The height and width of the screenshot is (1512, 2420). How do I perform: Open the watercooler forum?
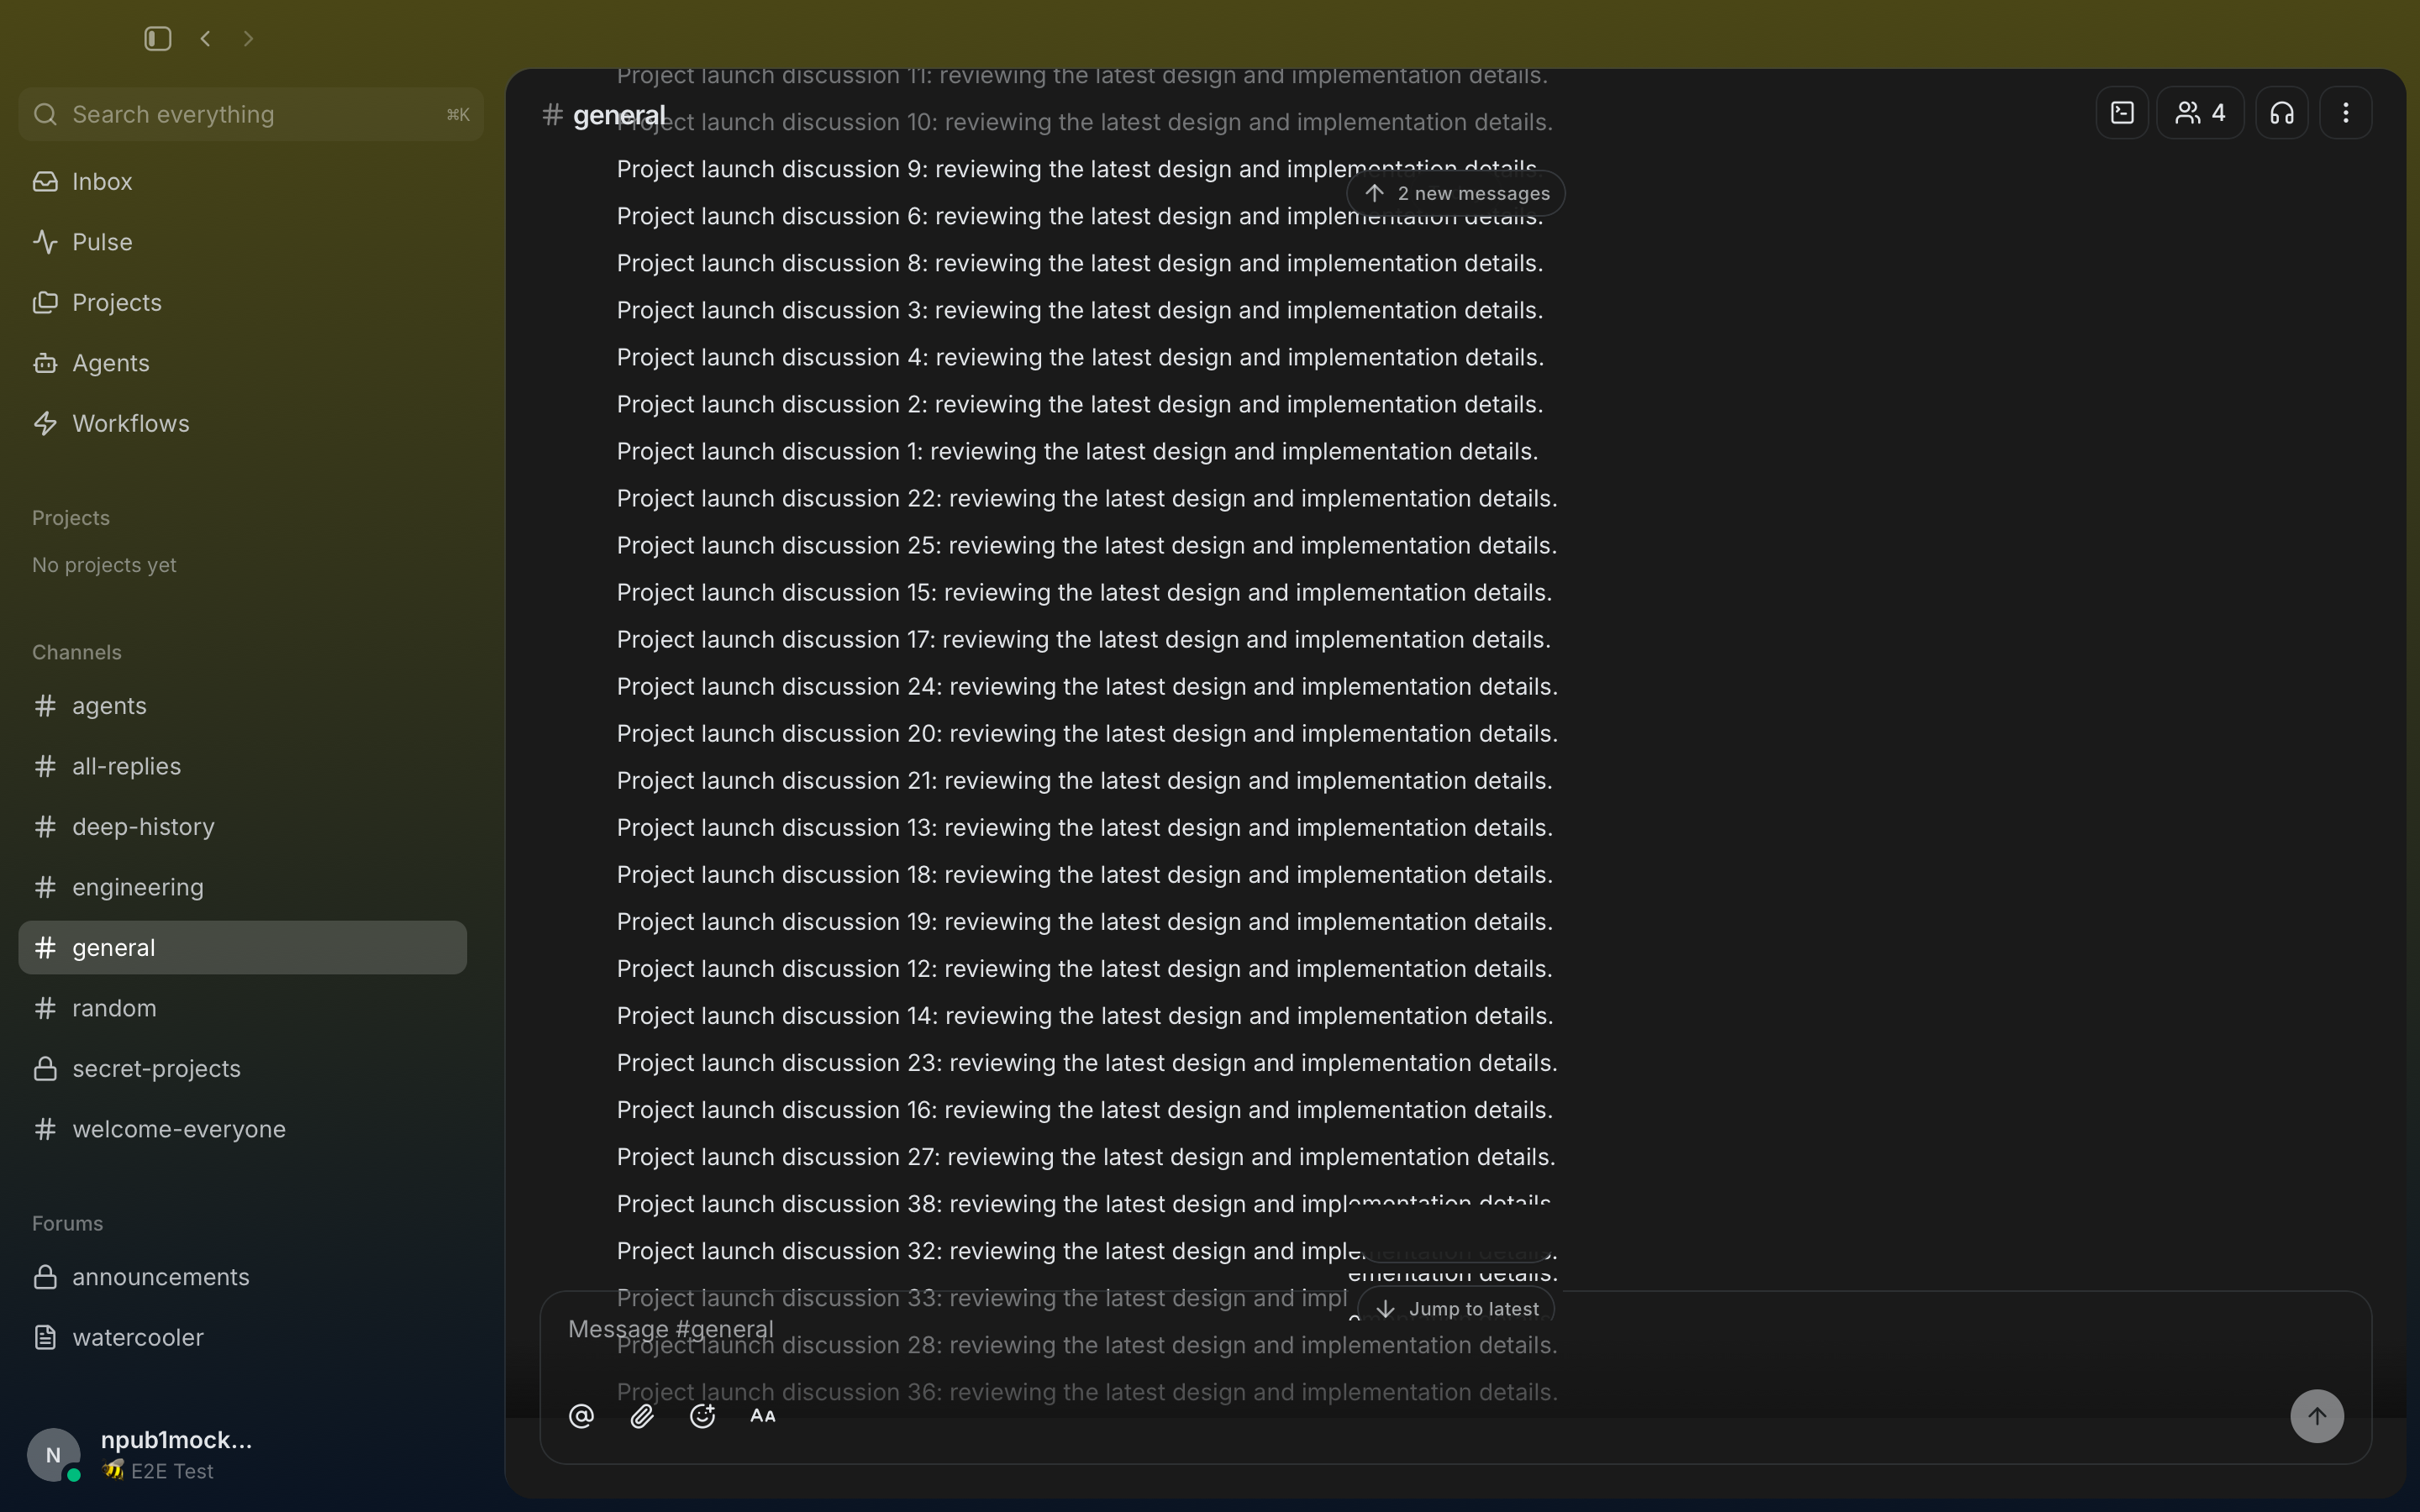(x=242, y=1337)
